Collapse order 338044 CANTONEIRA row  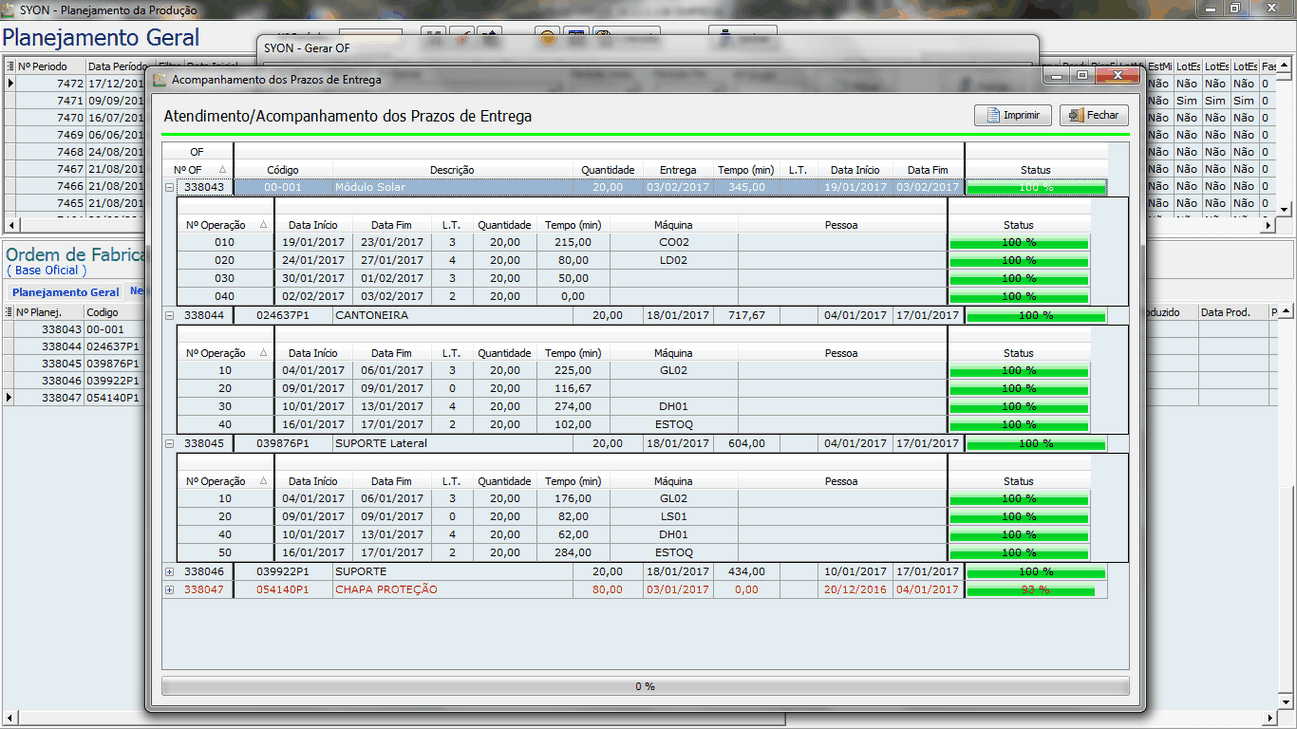tap(169, 315)
